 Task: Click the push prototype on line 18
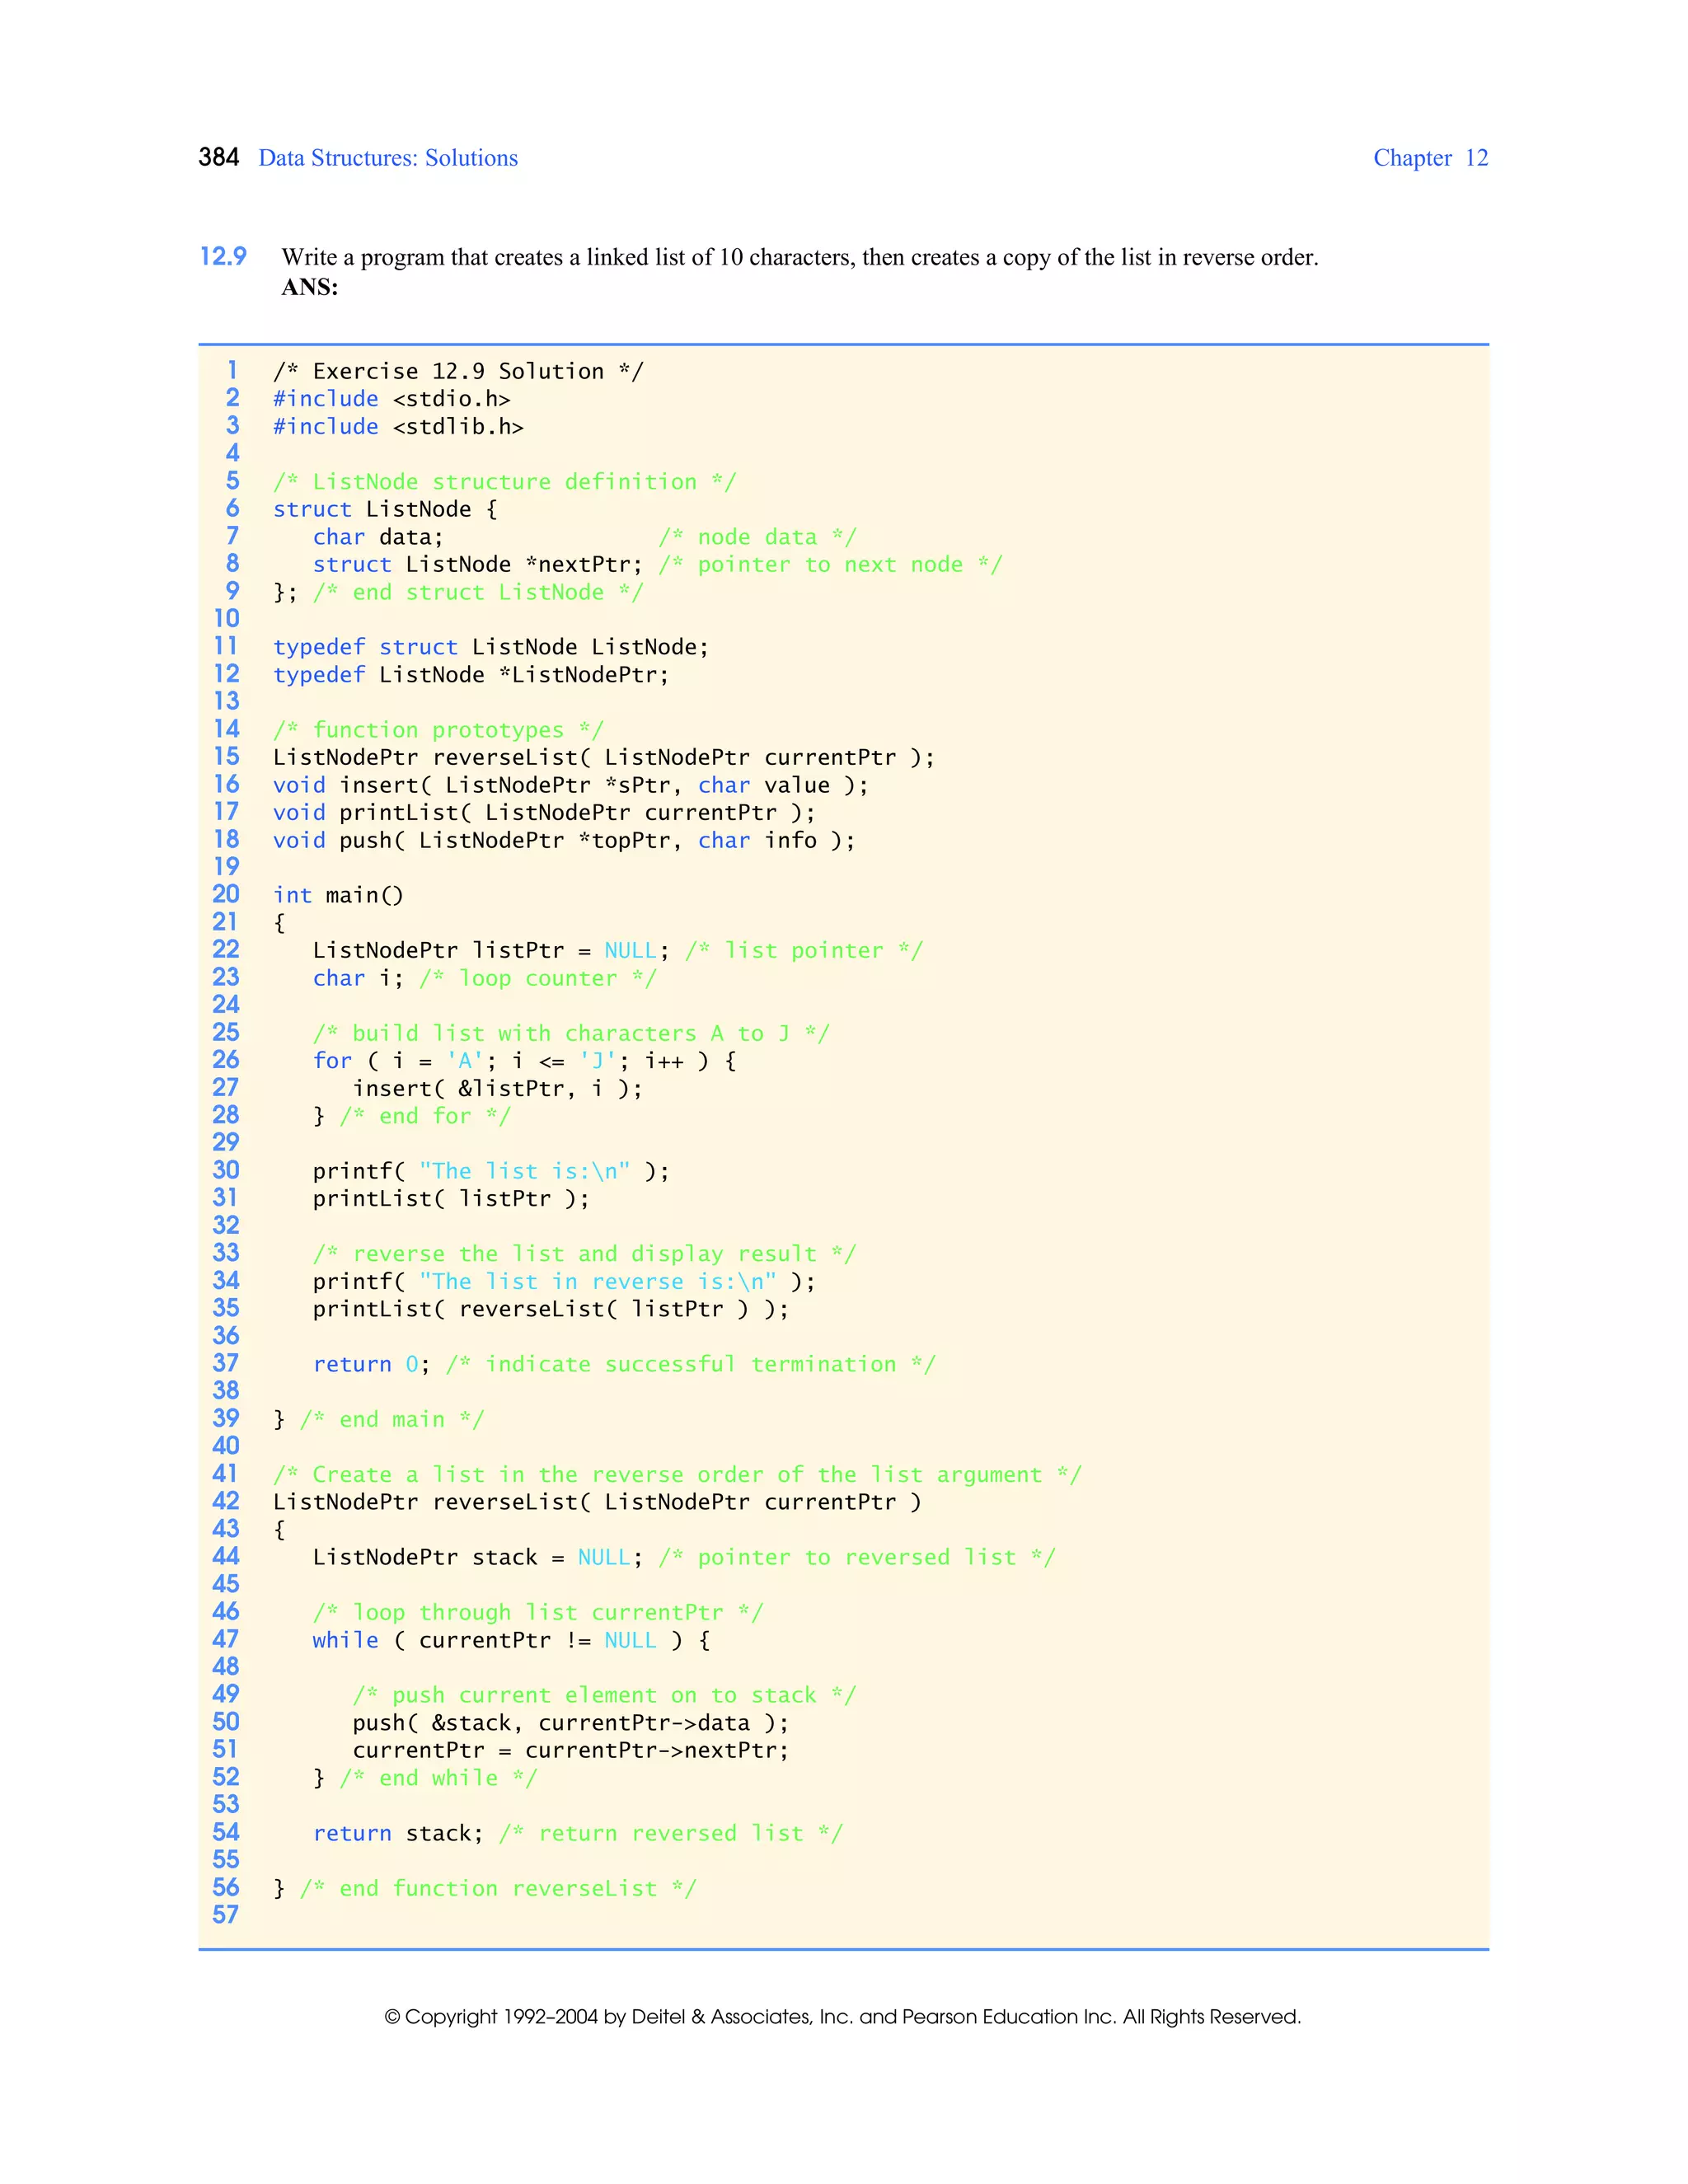point(564,841)
